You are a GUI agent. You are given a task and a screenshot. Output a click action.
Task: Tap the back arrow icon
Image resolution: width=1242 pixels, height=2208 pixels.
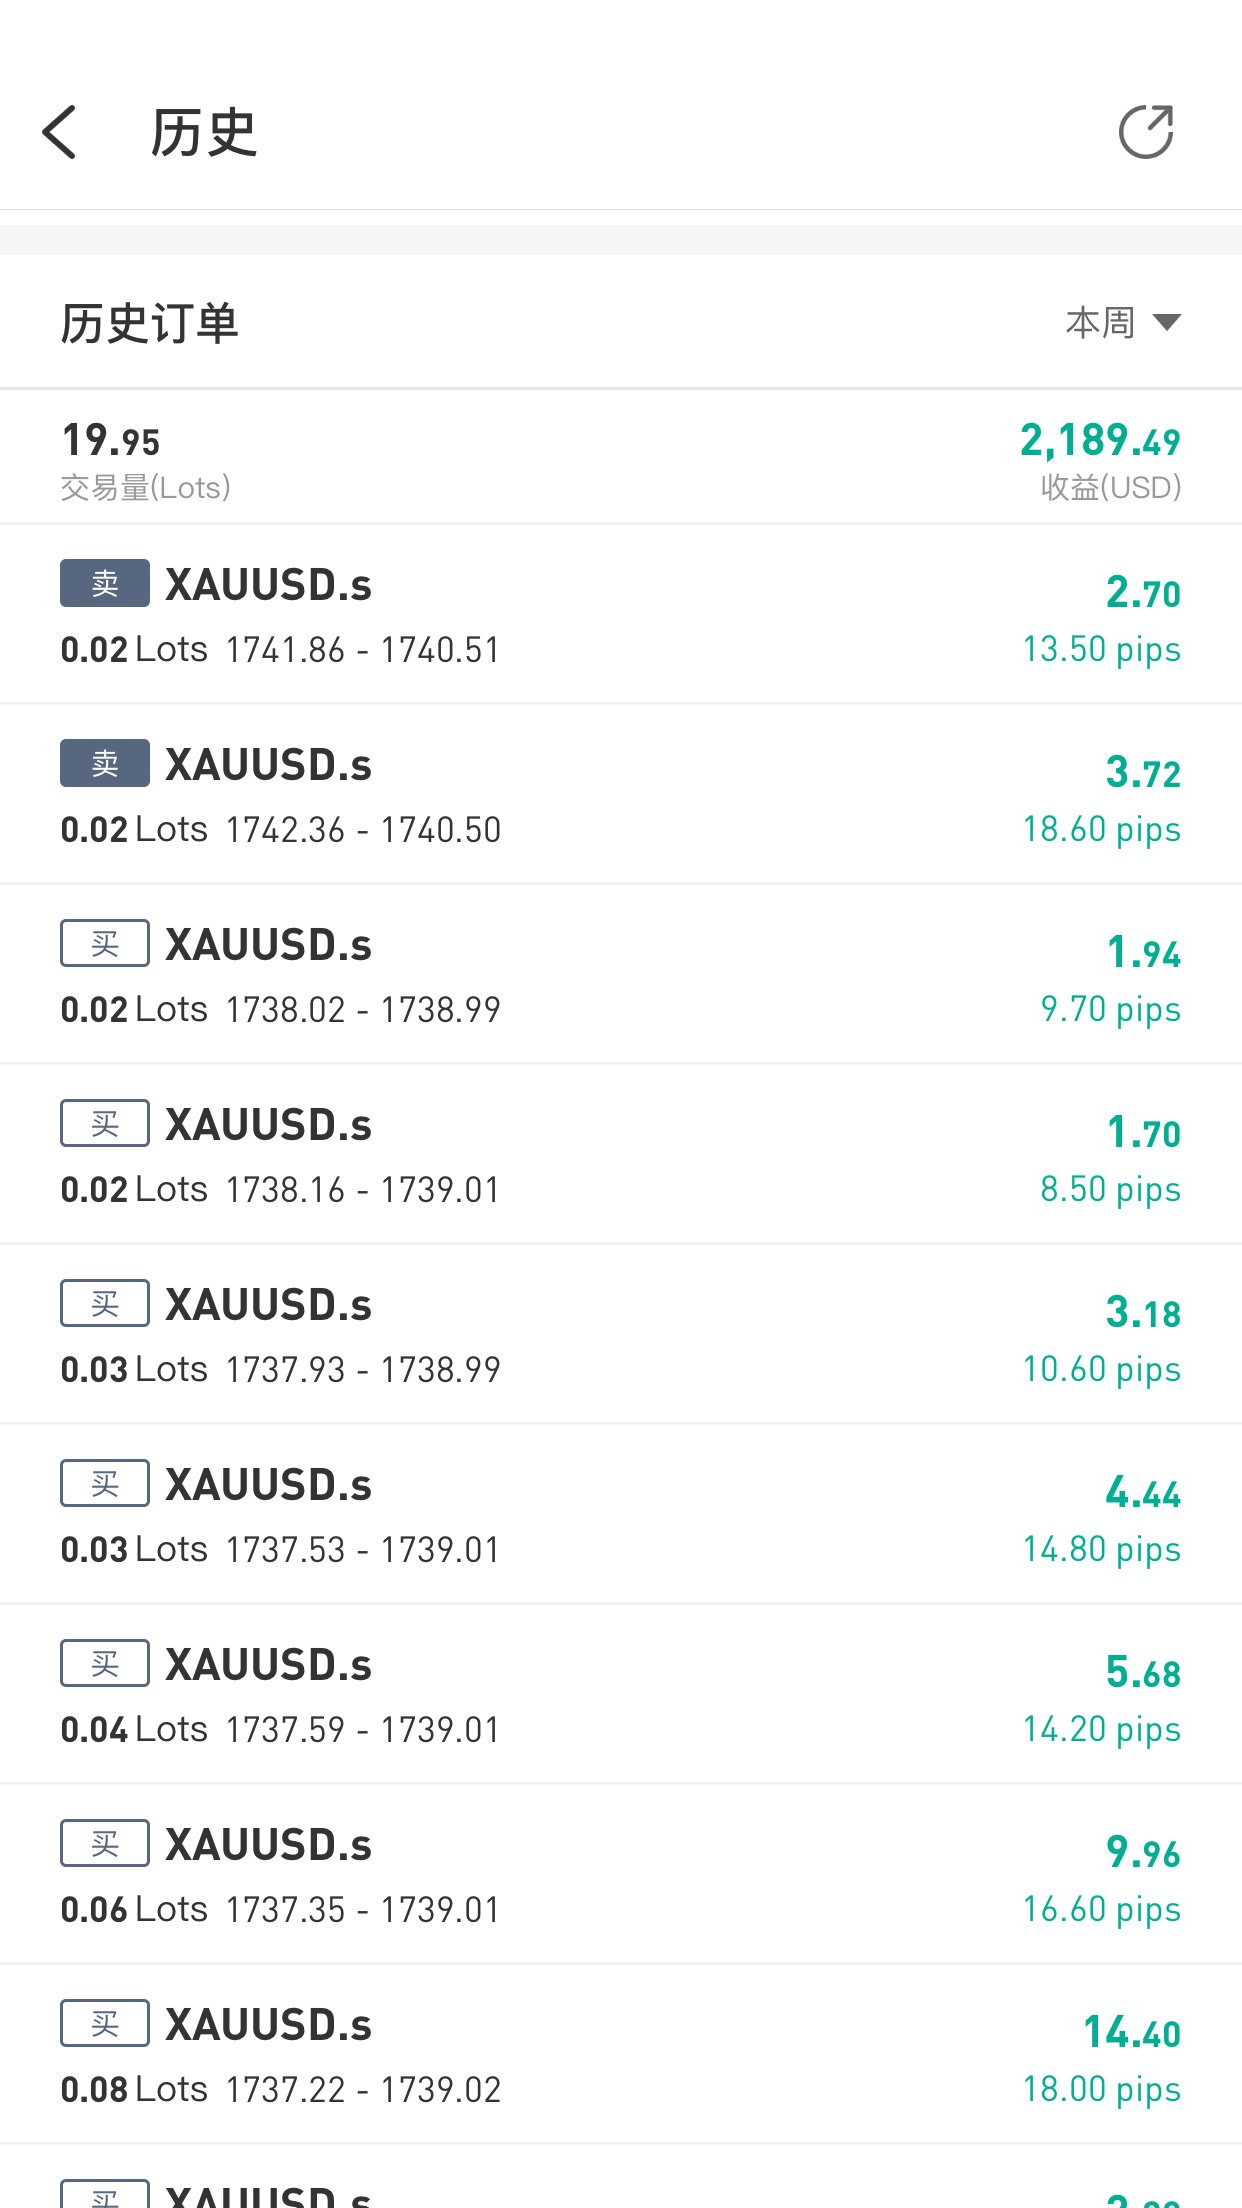point(60,132)
